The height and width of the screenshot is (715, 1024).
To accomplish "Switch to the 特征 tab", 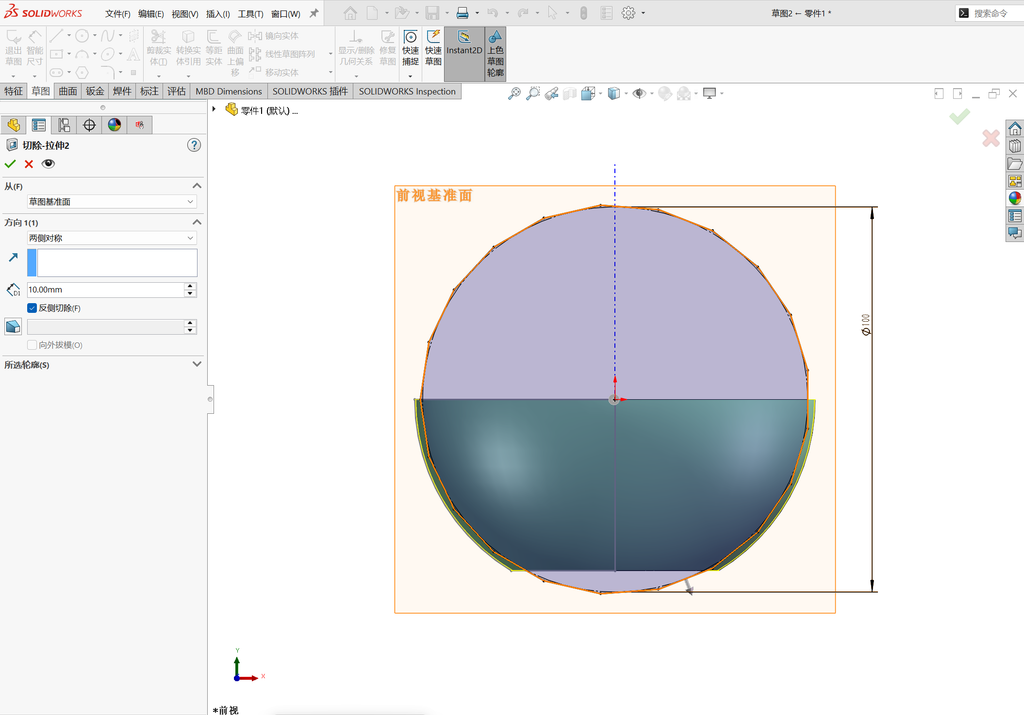I will 13,91.
